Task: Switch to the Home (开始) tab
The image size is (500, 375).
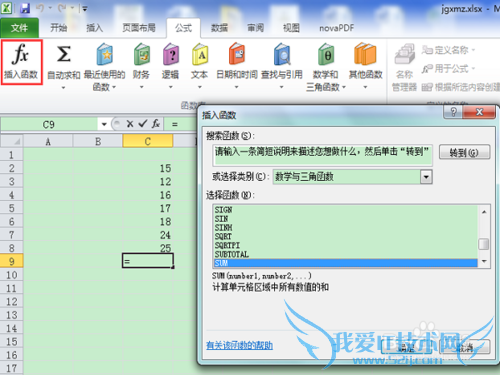Action: [59, 28]
